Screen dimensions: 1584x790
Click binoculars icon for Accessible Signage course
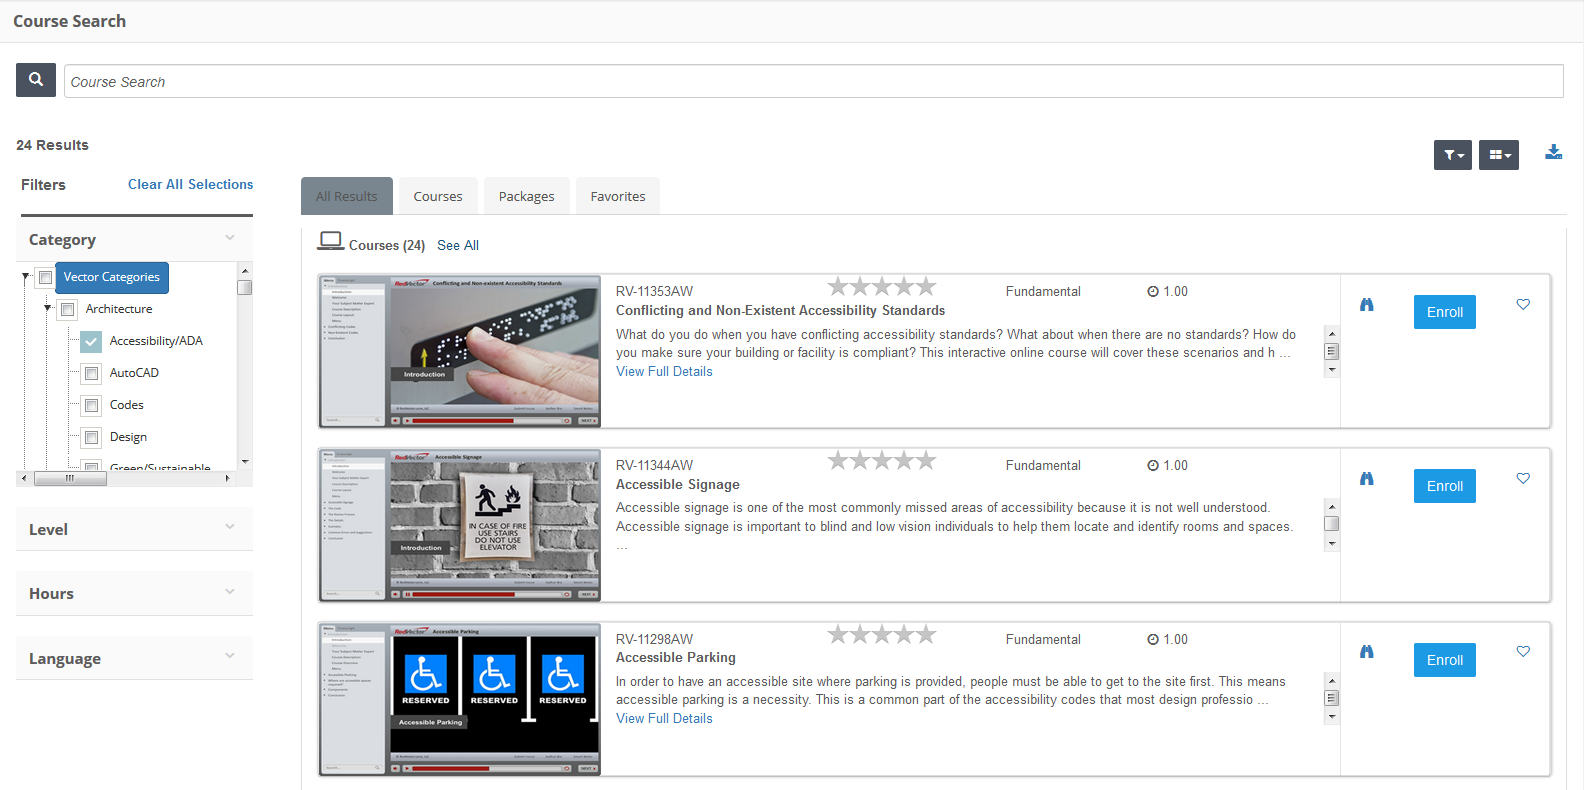pyautogui.click(x=1366, y=479)
